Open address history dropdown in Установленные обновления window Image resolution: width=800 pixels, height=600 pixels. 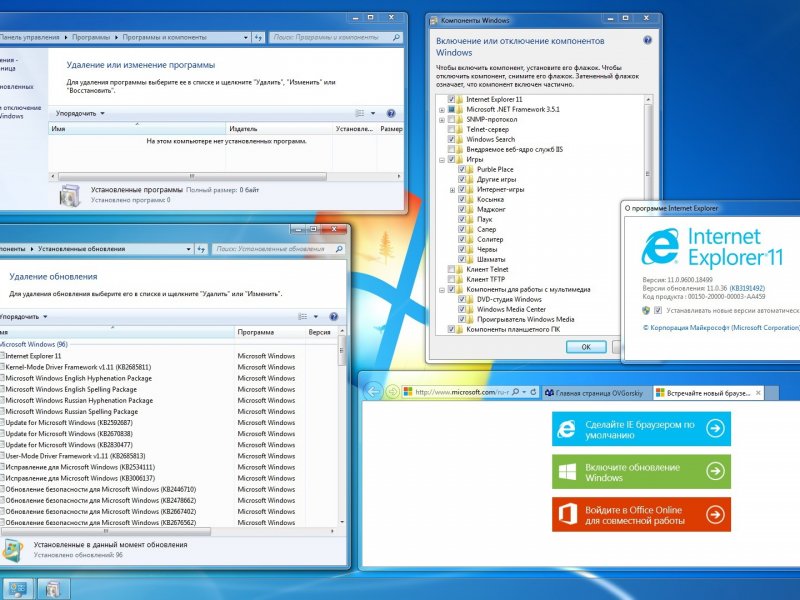click(189, 249)
